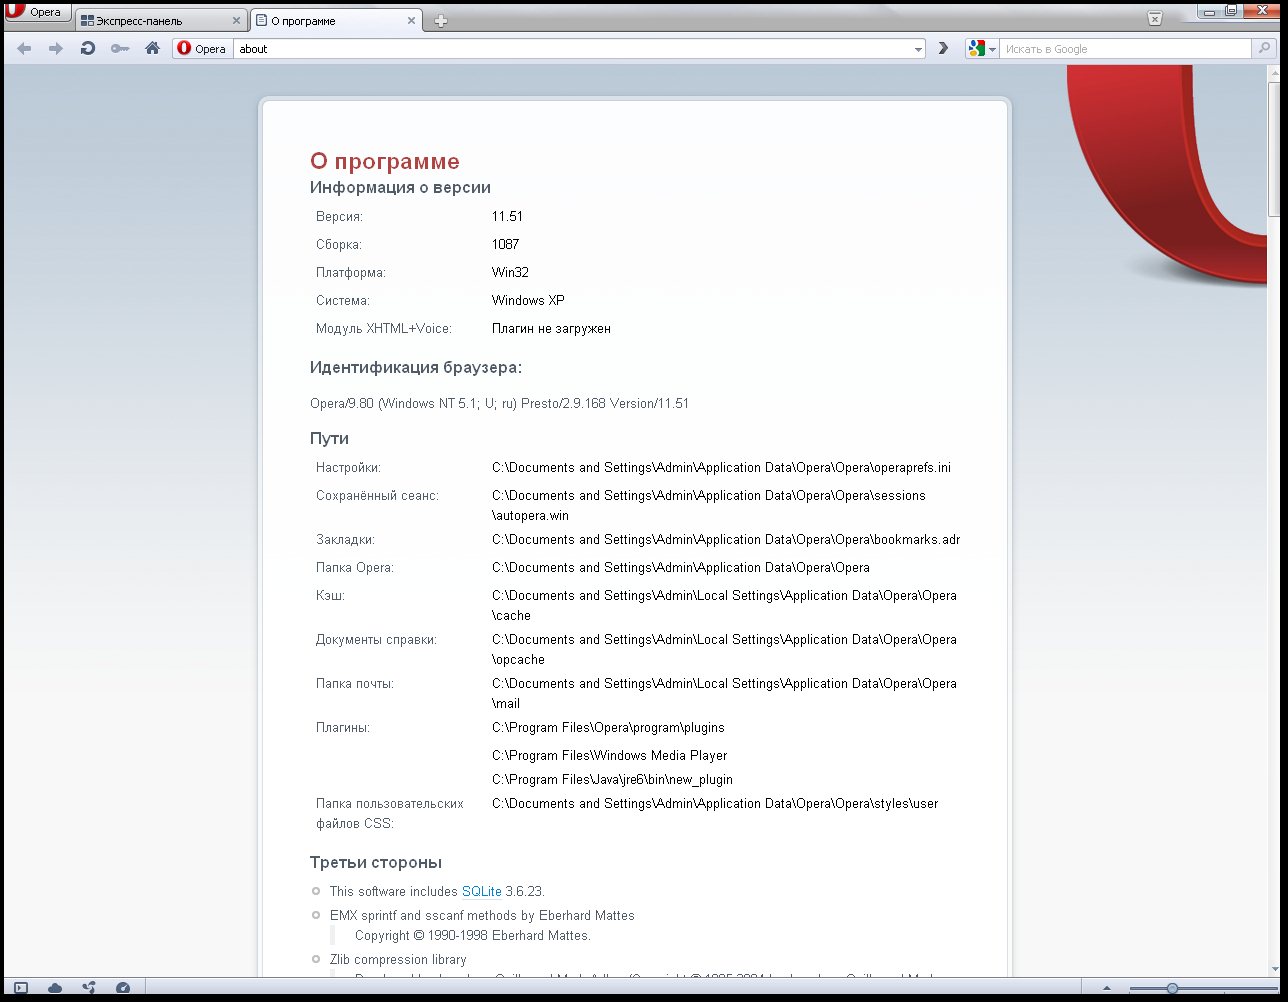Click the bookmarks.adr path
The height and width of the screenshot is (1002, 1288).
tap(726, 539)
